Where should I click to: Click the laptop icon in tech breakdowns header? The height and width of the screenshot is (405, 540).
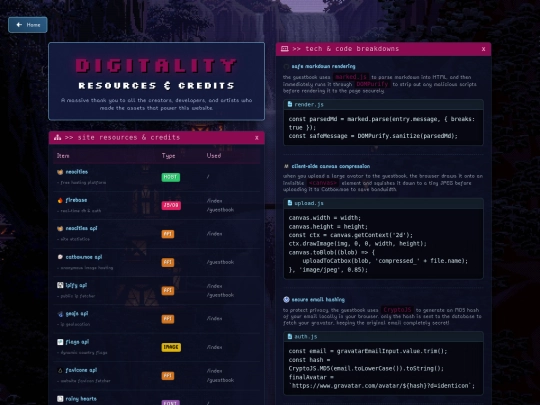(x=284, y=49)
